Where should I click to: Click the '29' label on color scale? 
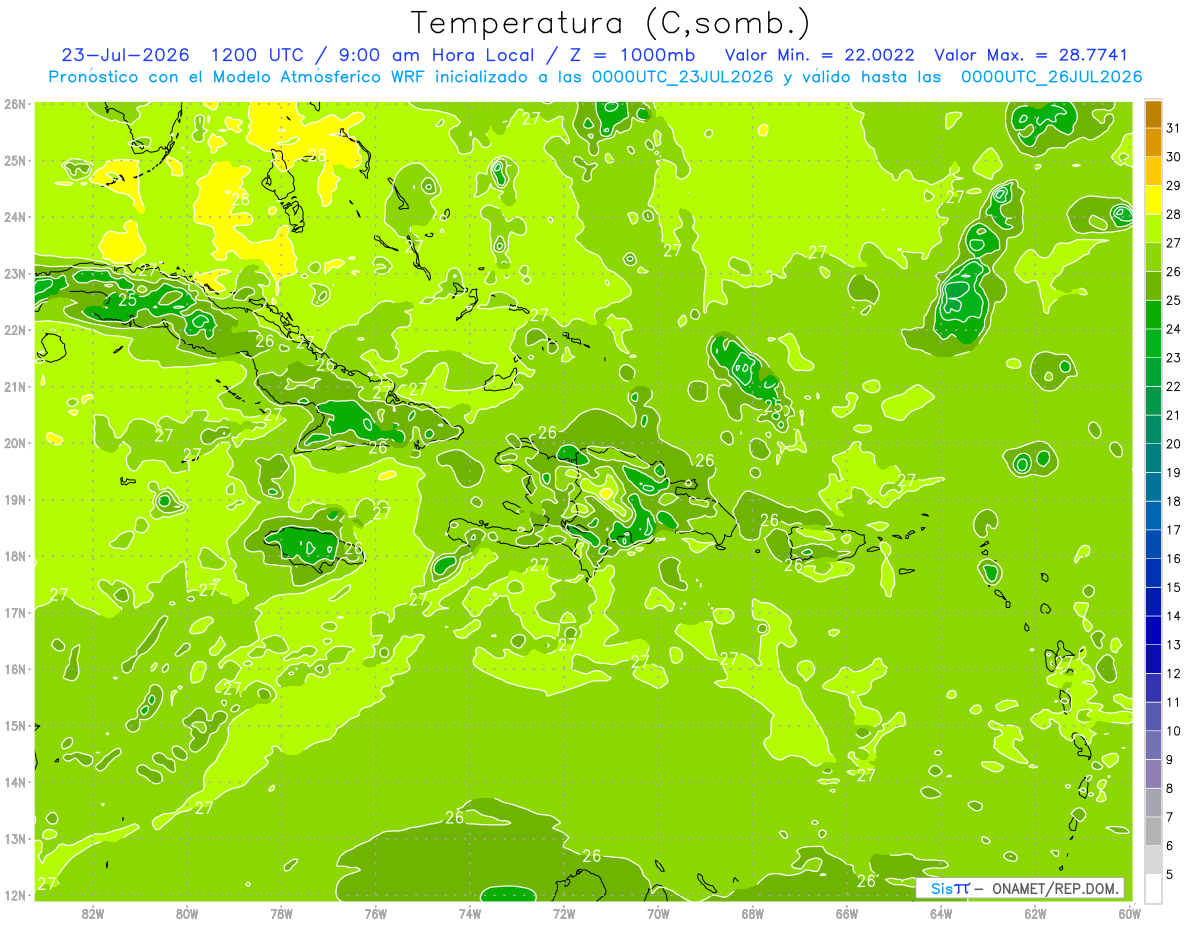(1174, 187)
